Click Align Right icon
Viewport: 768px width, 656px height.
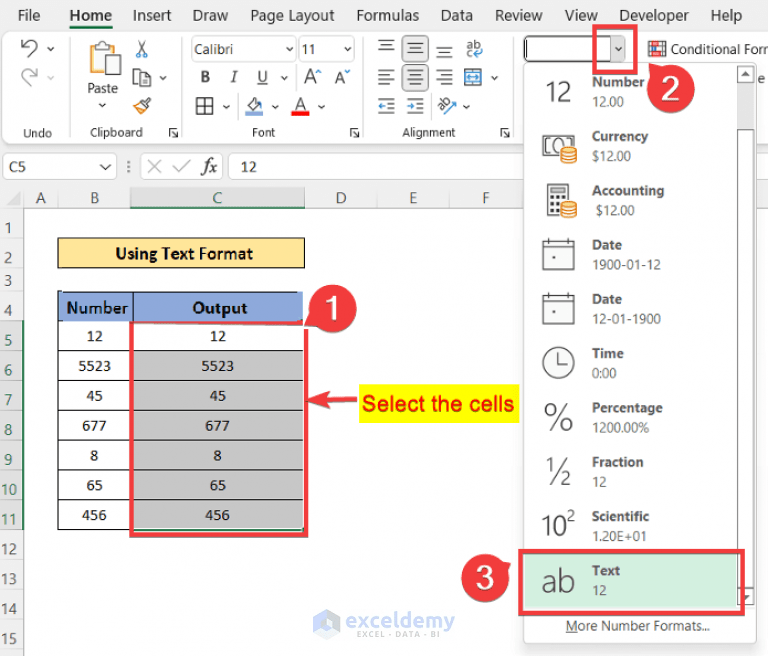tap(444, 77)
